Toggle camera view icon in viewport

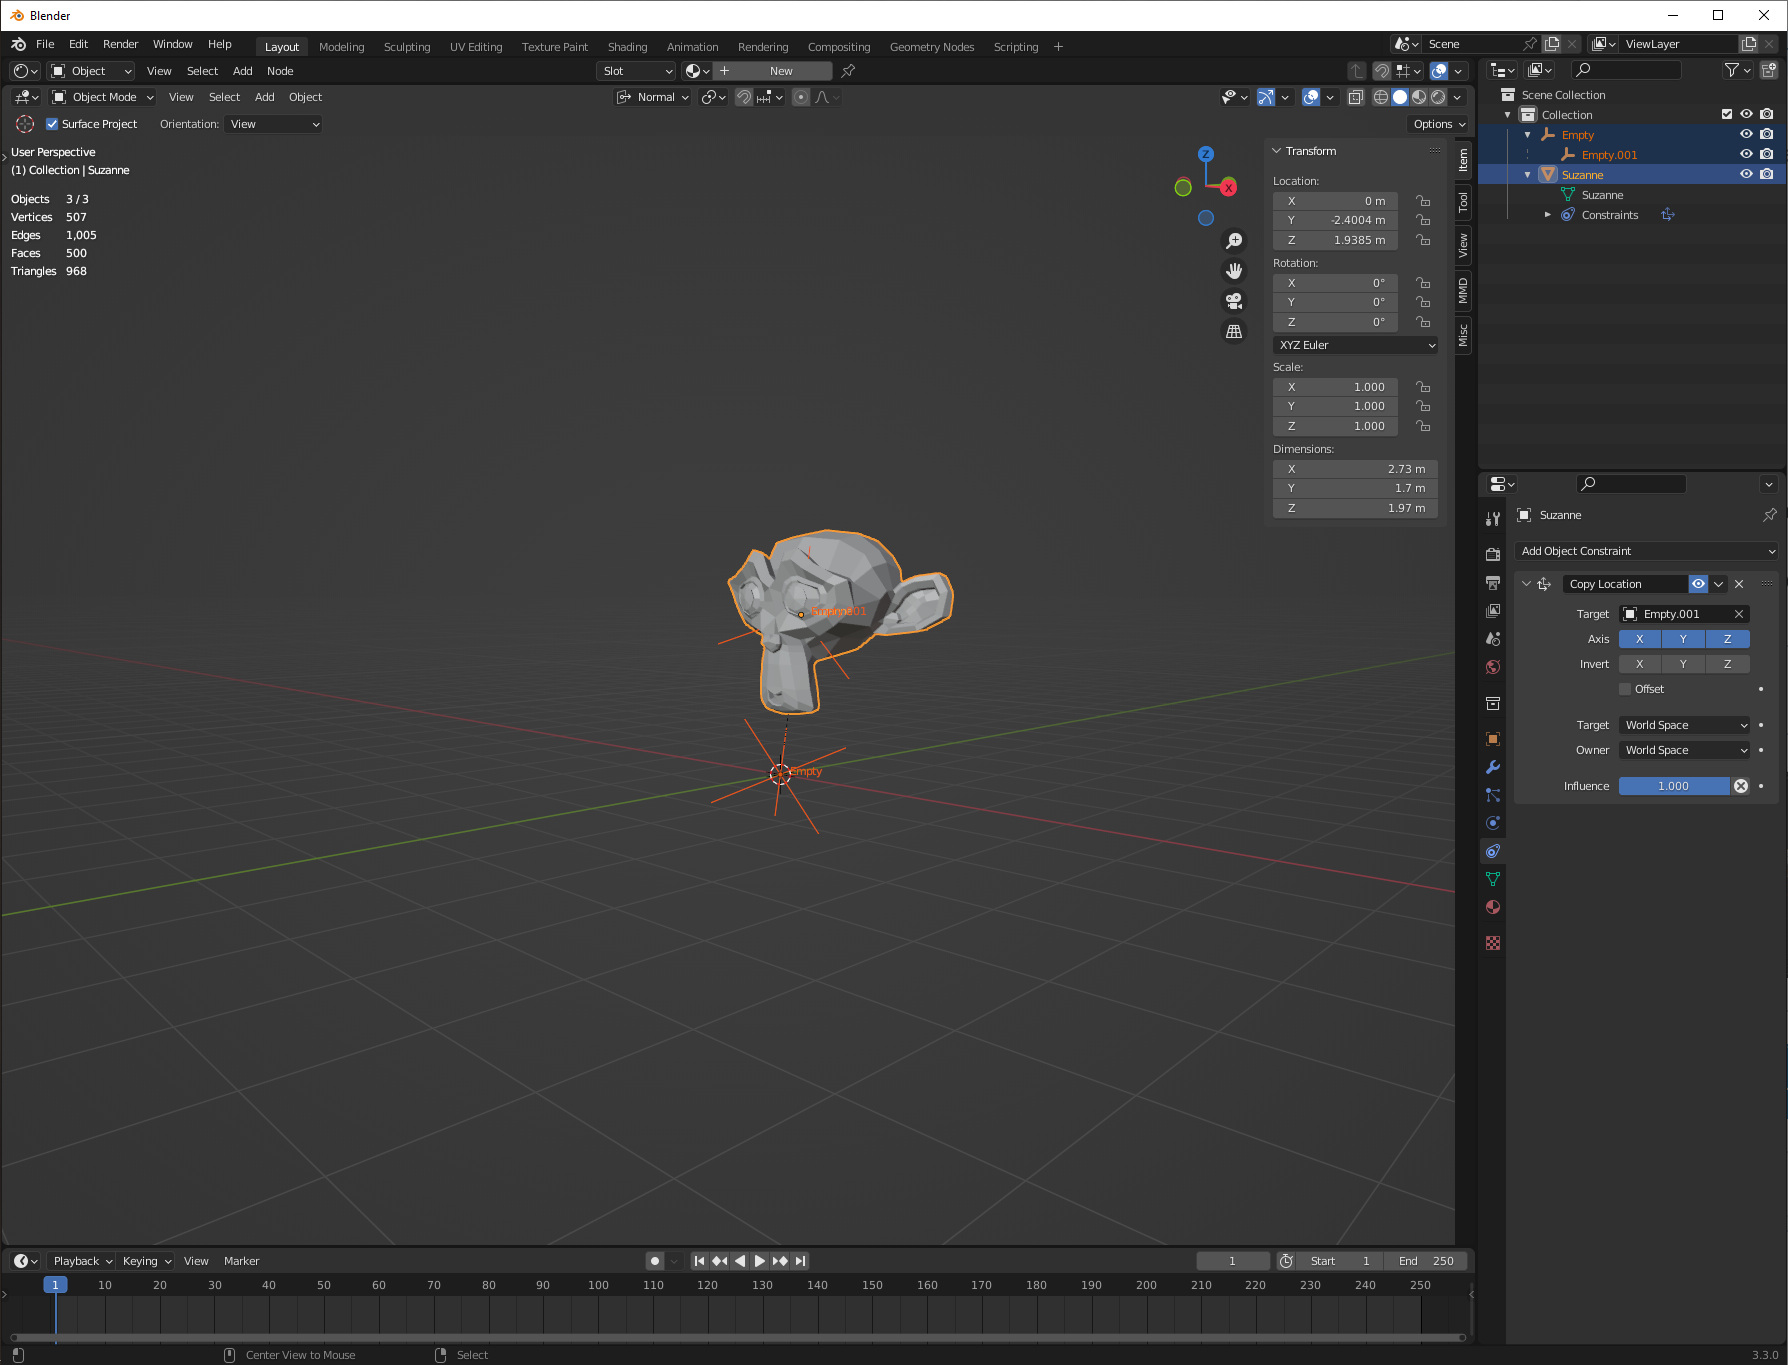pos(1234,301)
